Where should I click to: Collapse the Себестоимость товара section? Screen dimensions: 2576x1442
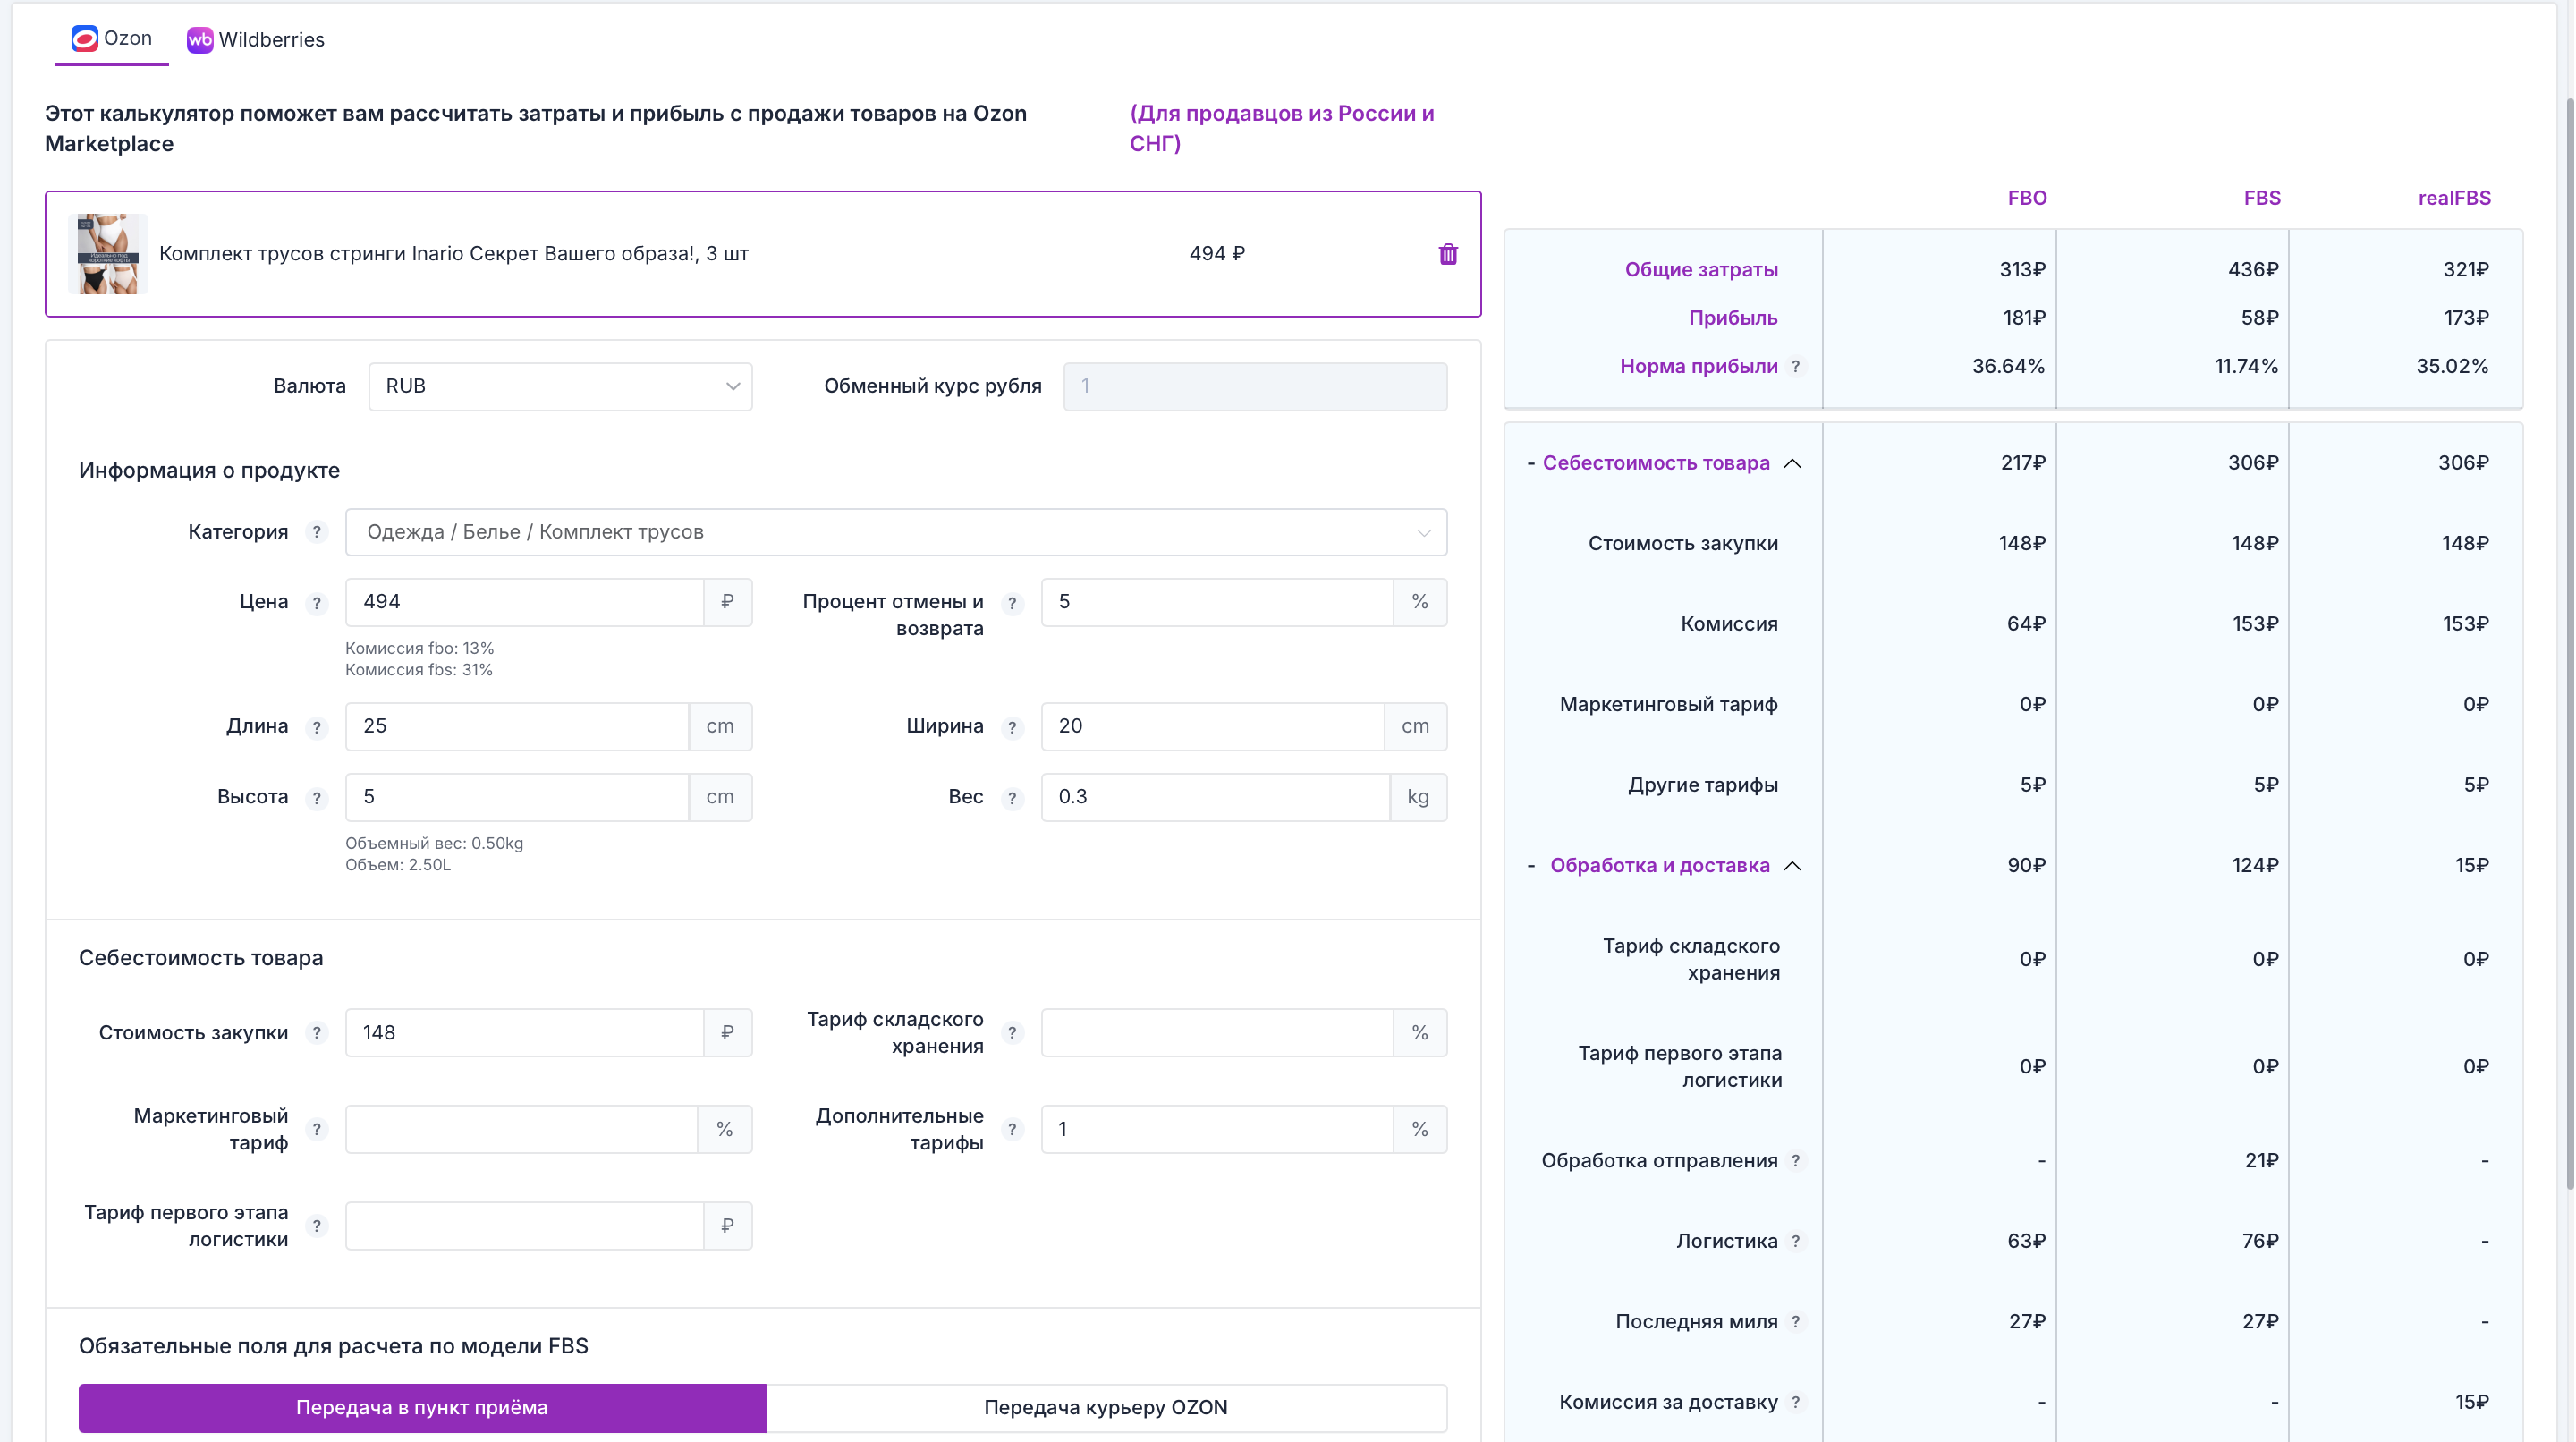pos(1793,464)
